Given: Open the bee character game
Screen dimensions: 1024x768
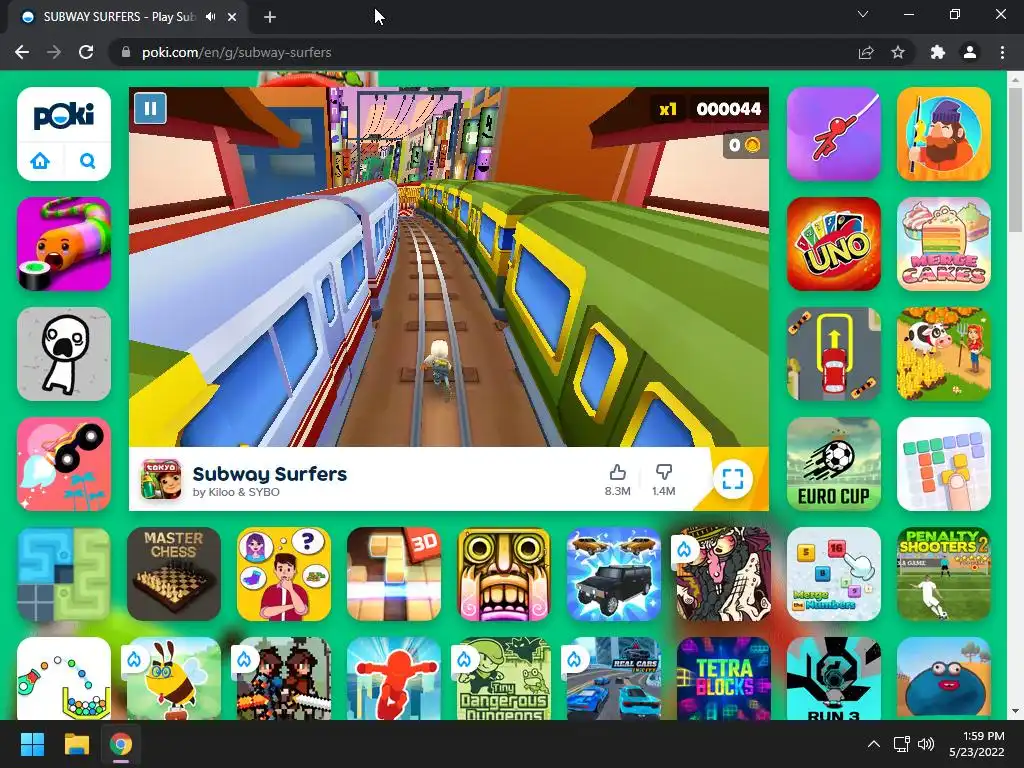Looking at the screenshot, I should point(174,679).
